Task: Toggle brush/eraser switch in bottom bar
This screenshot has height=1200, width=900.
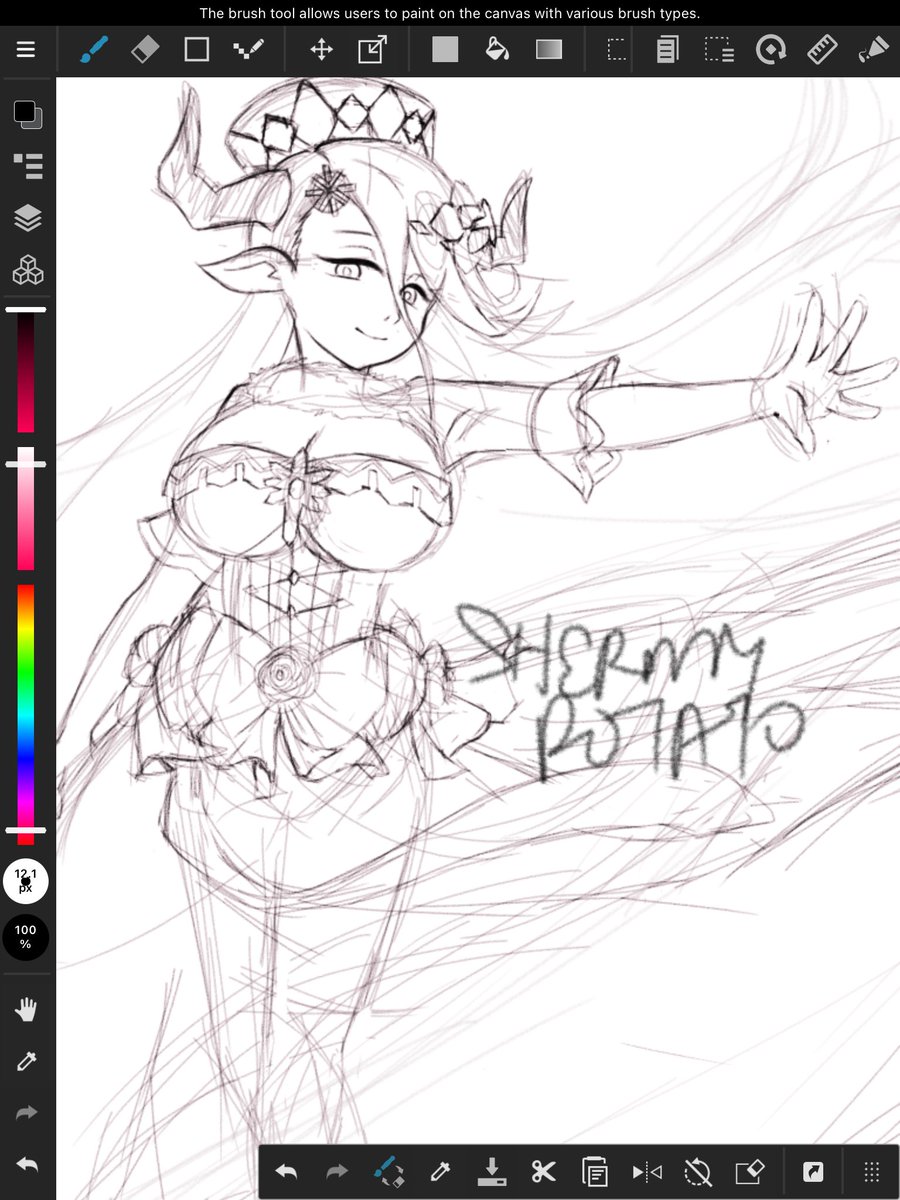Action: point(388,1171)
